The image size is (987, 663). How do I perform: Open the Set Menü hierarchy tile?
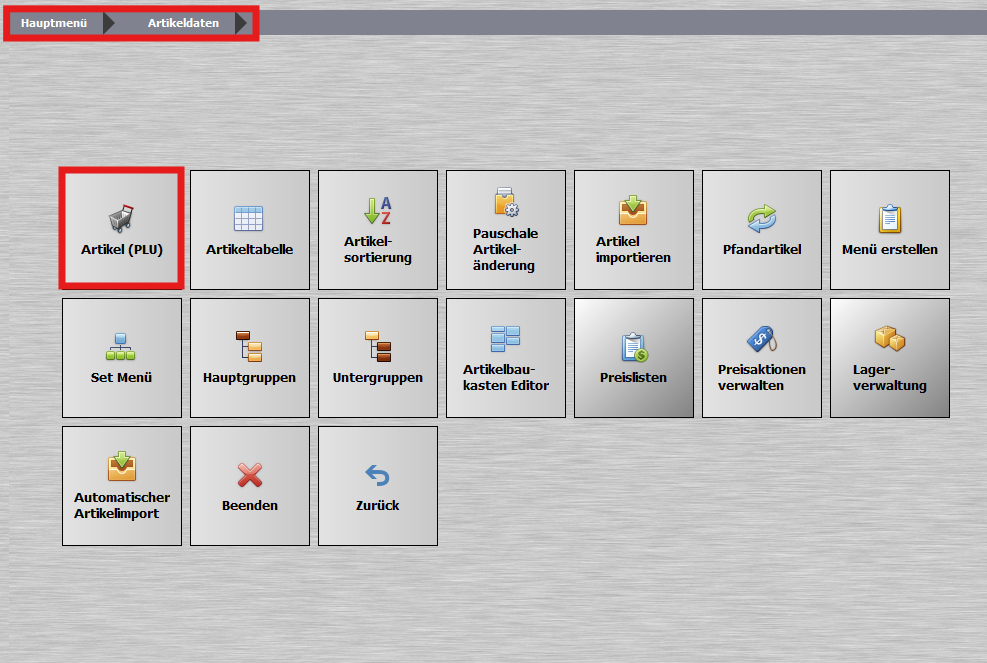click(121, 358)
